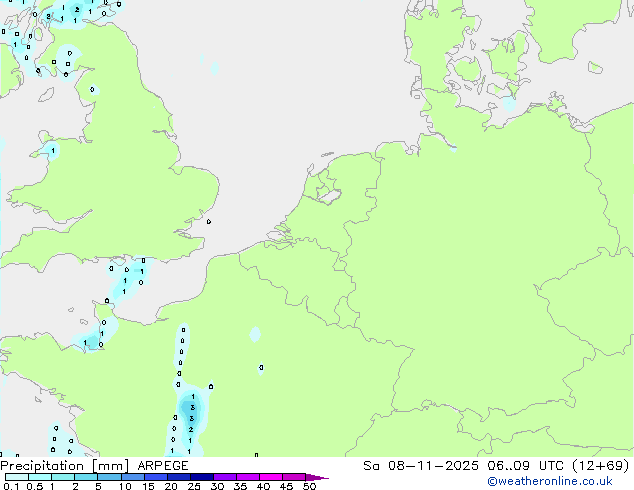Screen dimensions: 634x490
Task: Click the '30' legend scale label
Action: [217, 486]
